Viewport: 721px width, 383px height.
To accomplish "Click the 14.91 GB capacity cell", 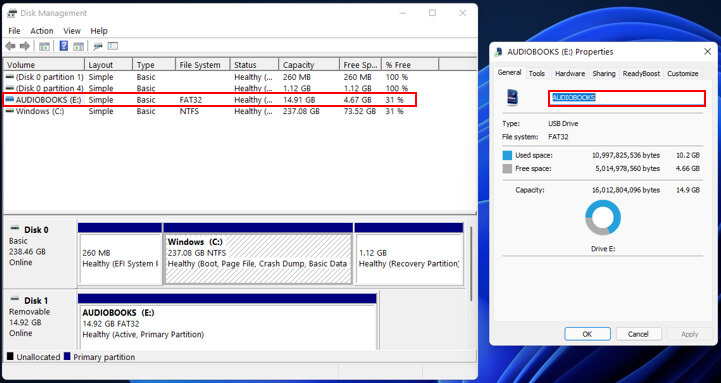I will click(x=299, y=99).
